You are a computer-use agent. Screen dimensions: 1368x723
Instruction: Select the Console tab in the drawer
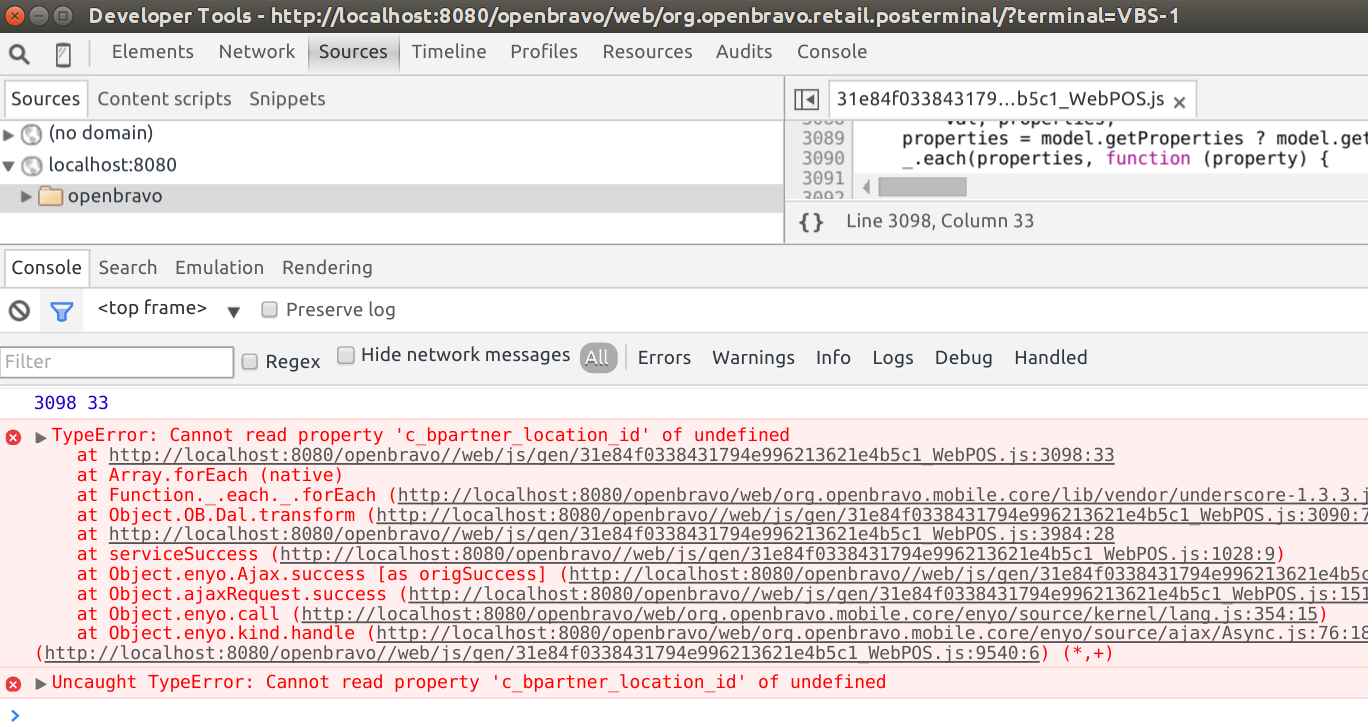coord(46,268)
